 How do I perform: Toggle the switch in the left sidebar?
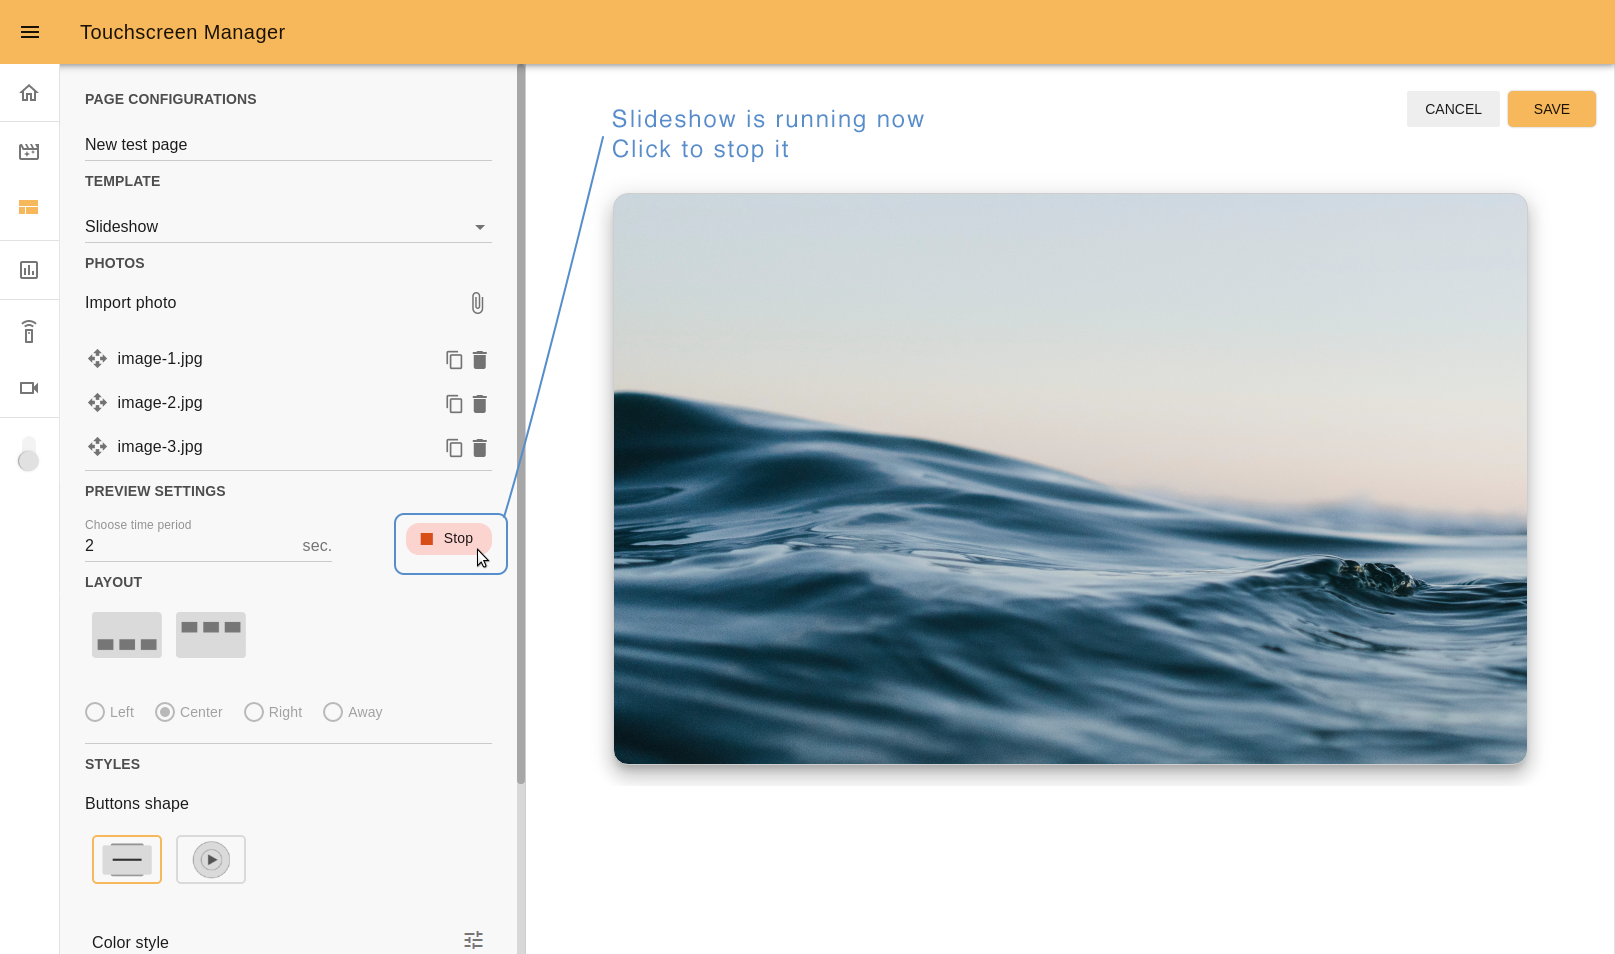(x=29, y=453)
